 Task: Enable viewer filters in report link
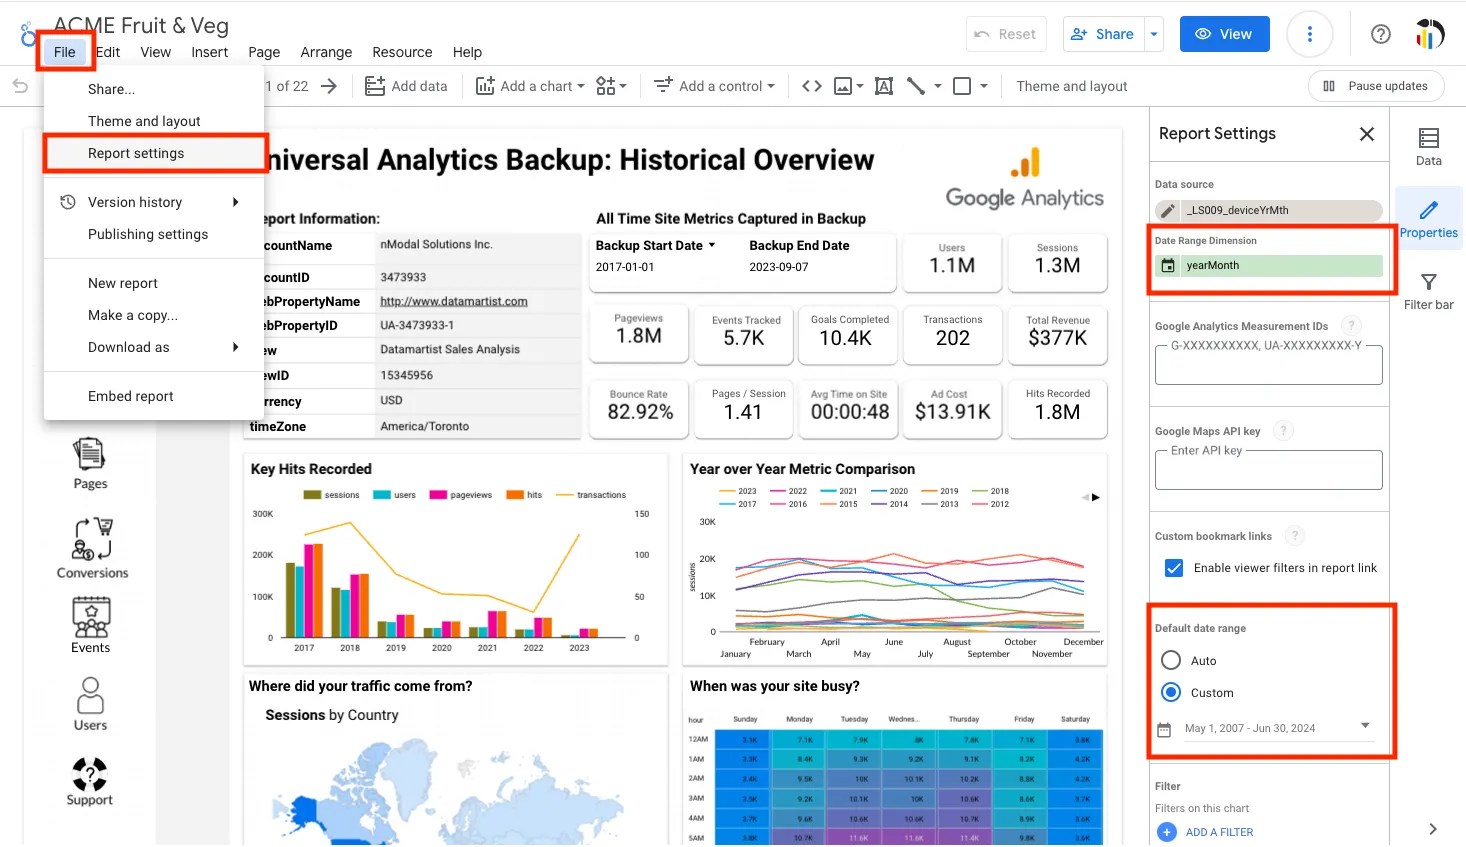coord(1173,567)
